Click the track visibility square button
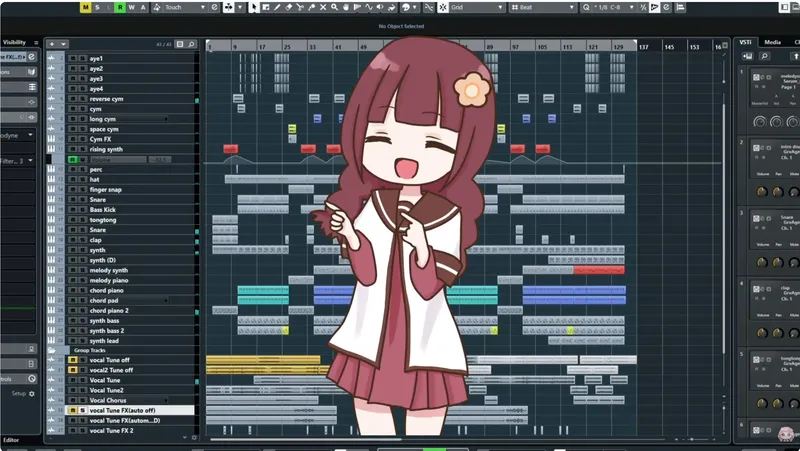 coord(180,44)
